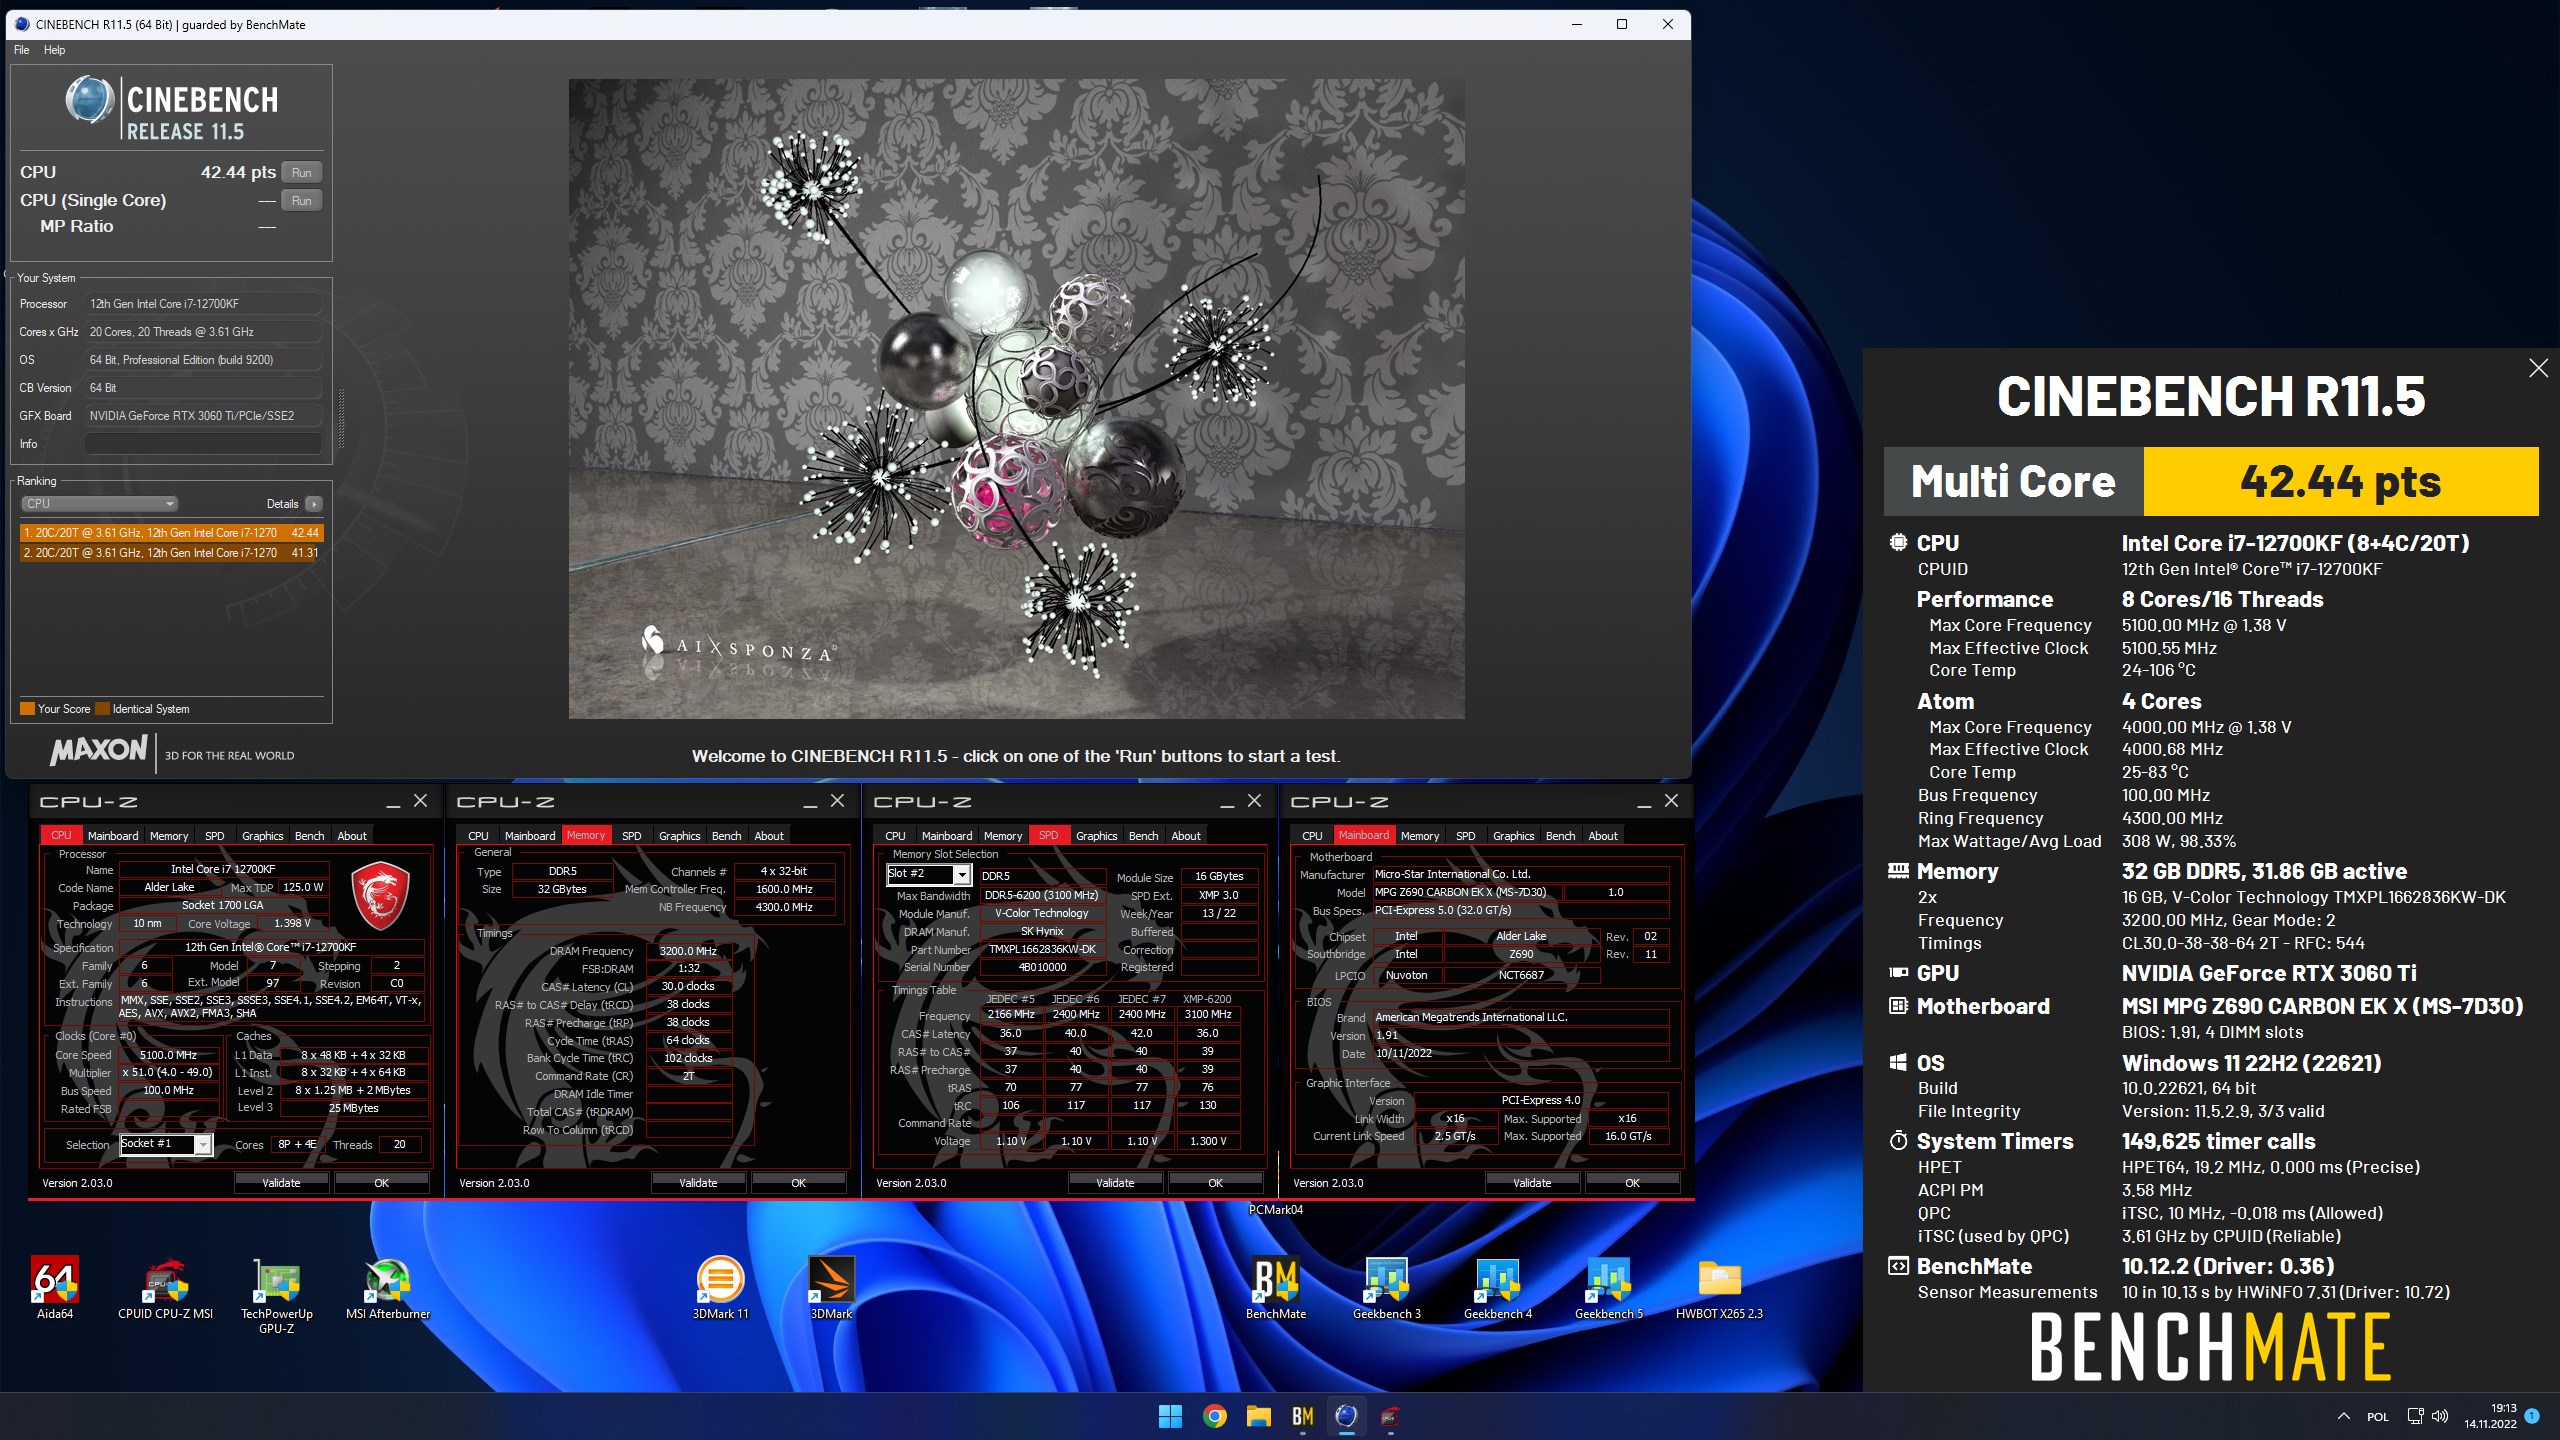
Task: Switch to CPU-Z MSI in the taskbar
Action: pos(1390,1416)
